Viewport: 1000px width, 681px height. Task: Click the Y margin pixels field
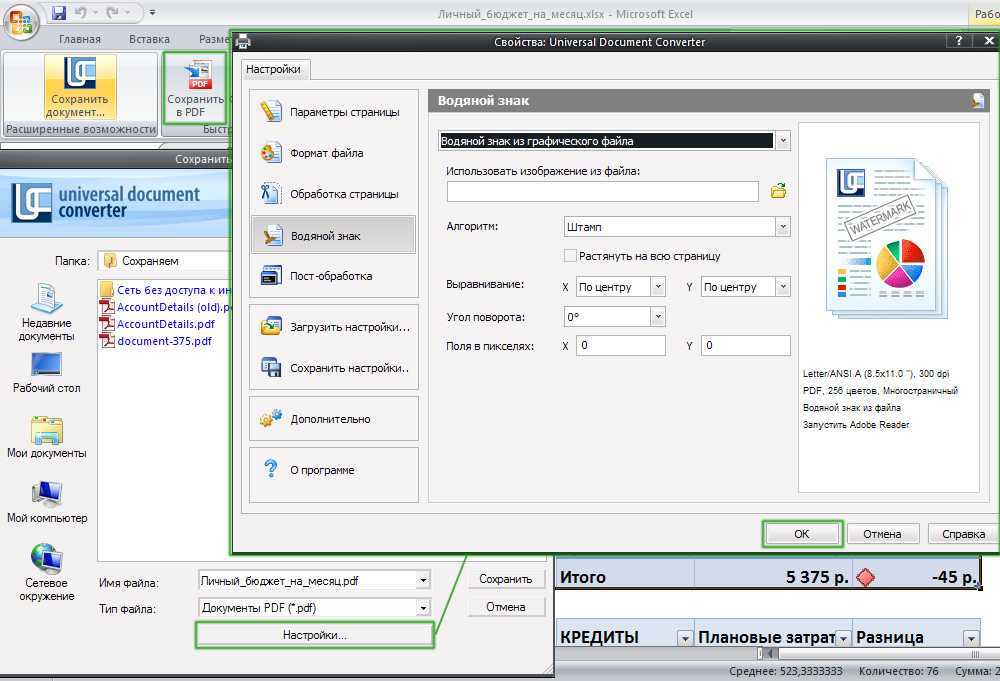click(746, 345)
